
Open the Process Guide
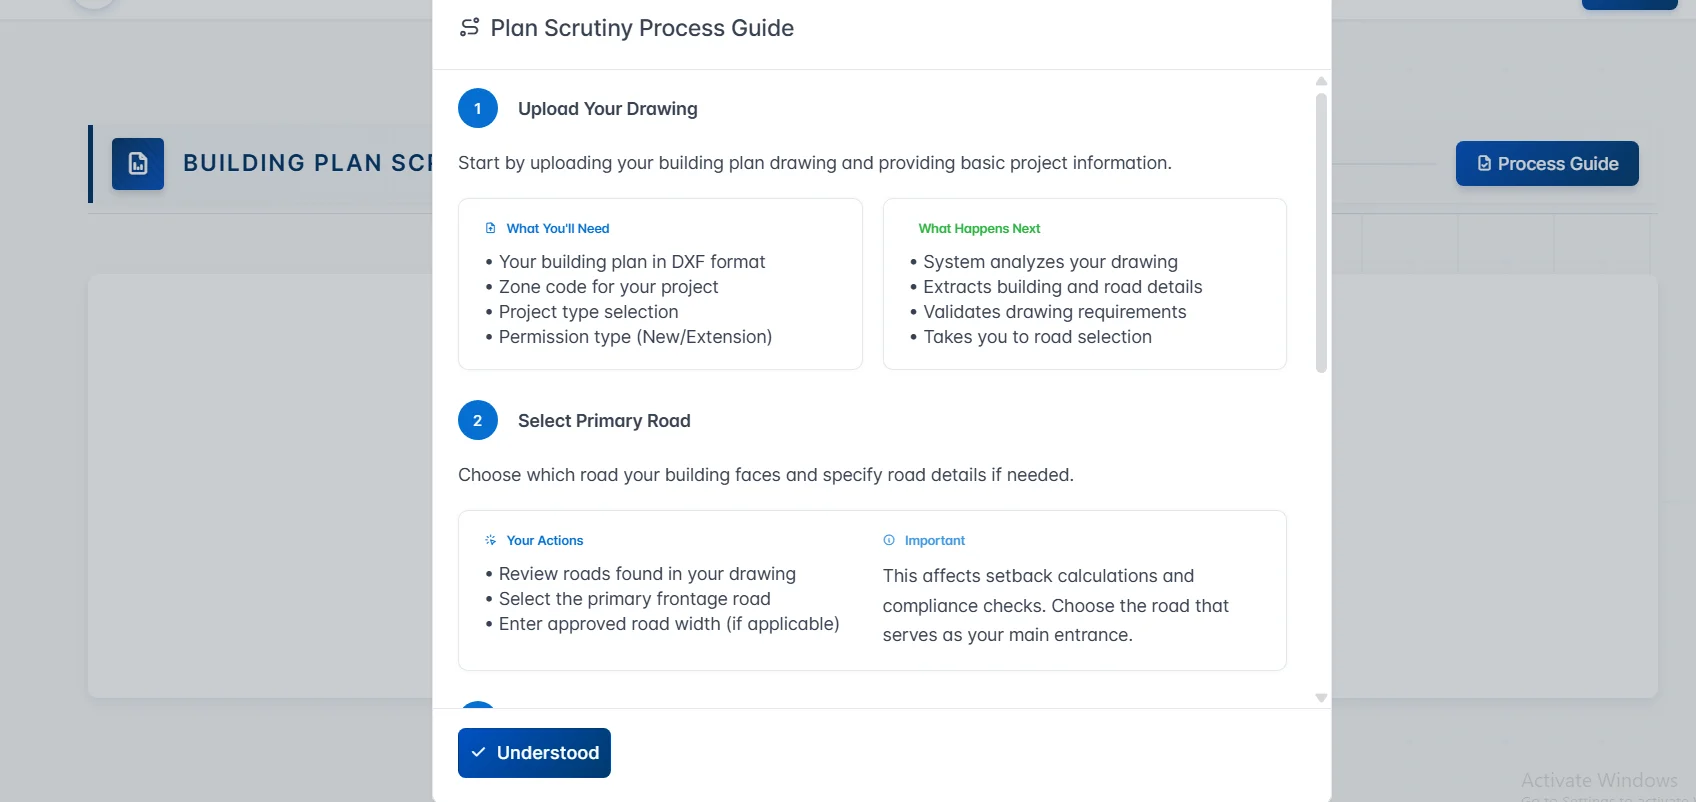(x=1546, y=163)
